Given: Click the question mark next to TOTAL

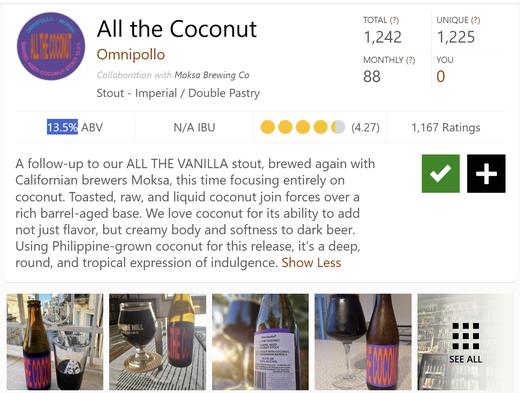Looking at the screenshot, I should point(394,20).
